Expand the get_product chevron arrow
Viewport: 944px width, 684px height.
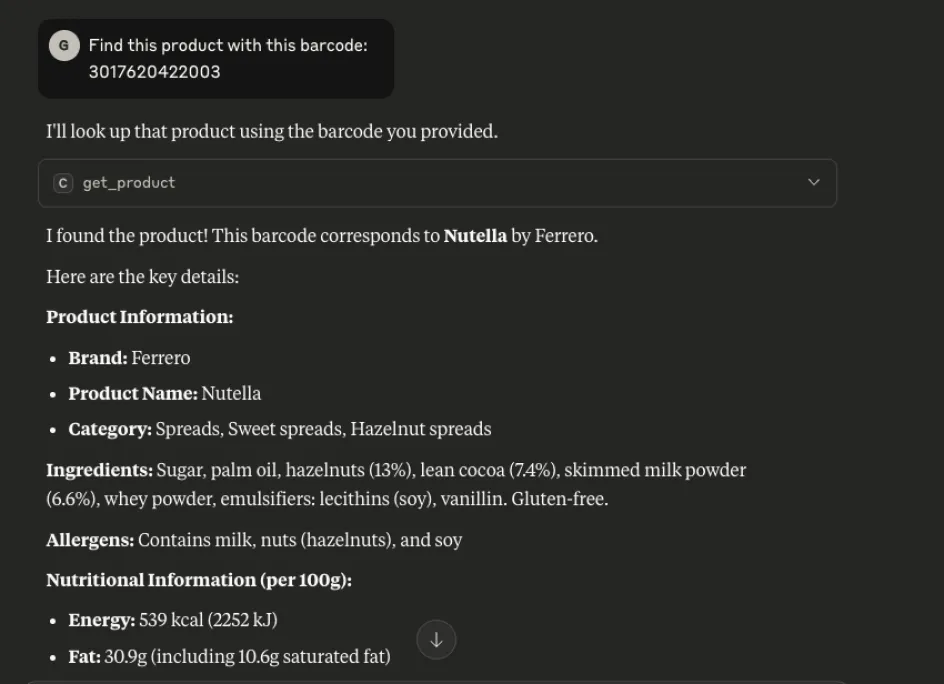click(x=813, y=183)
